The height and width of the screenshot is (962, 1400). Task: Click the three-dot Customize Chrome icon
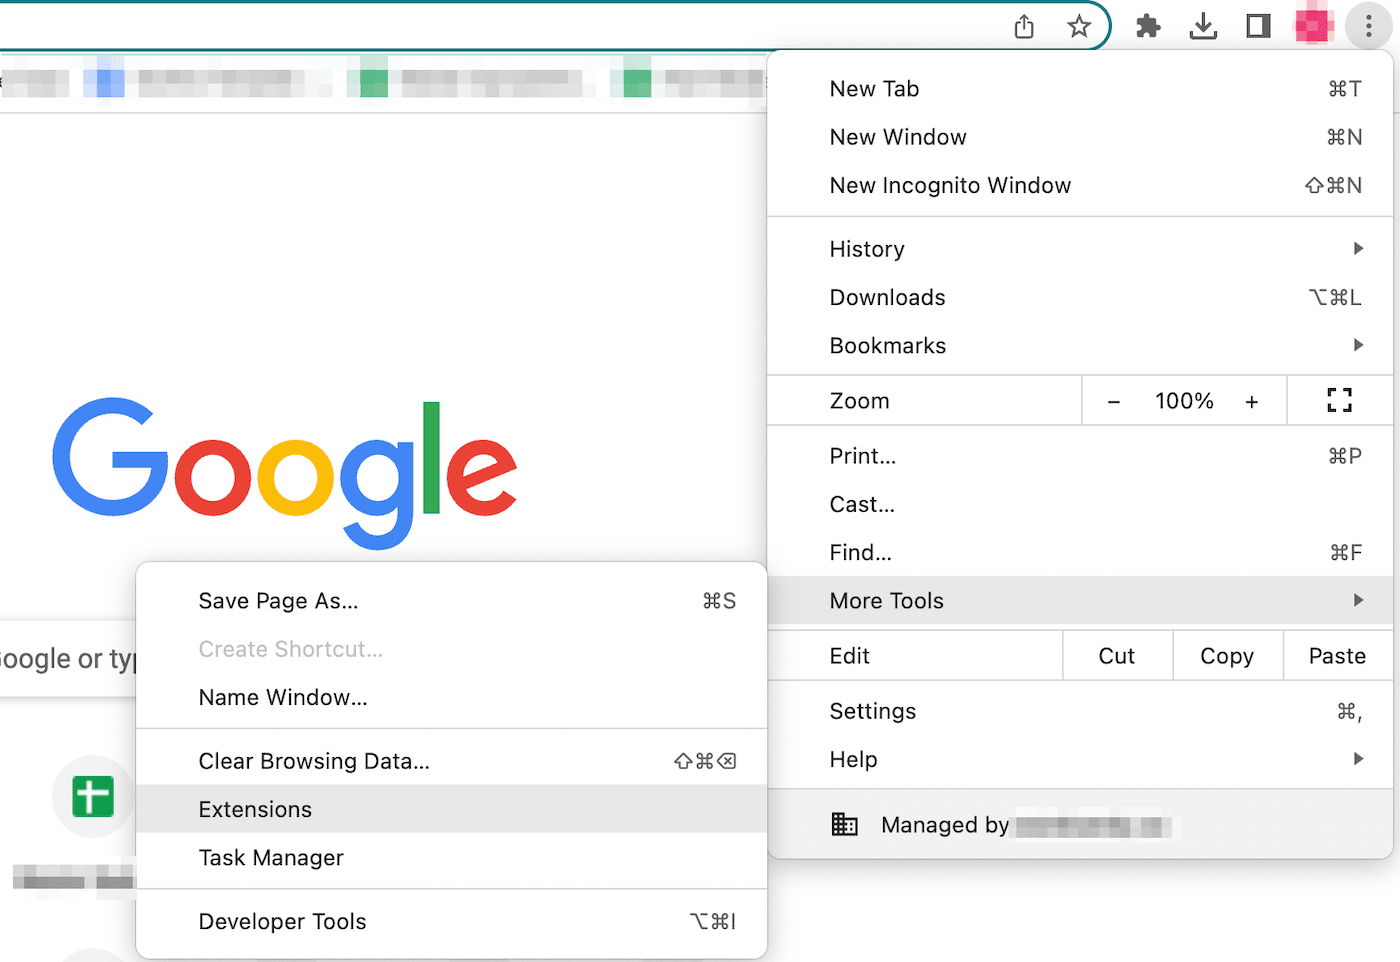tap(1368, 26)
